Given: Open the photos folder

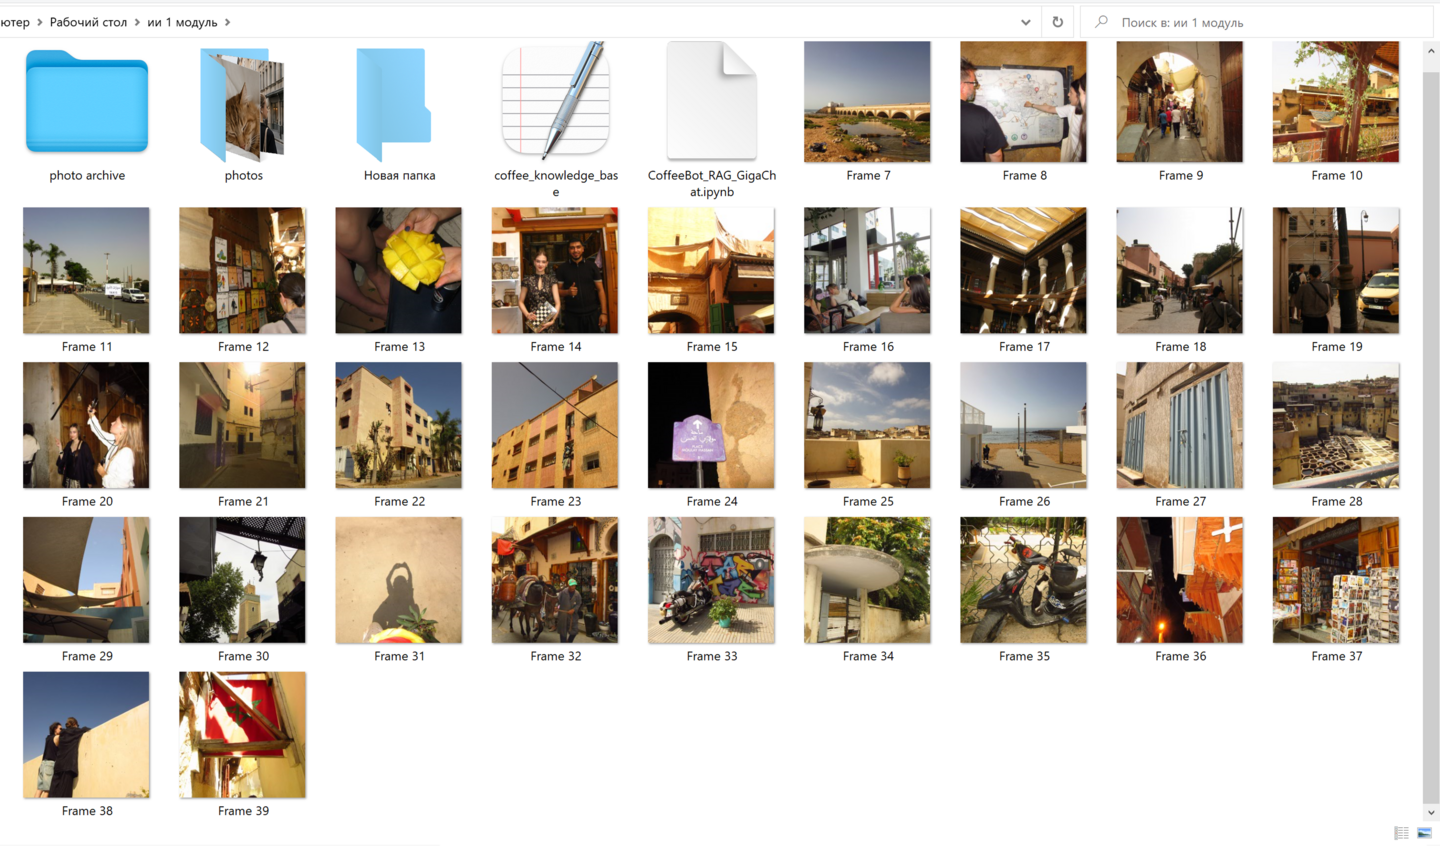Looking at the screenshot, I should pyautogui.click(x=243, y=104).
